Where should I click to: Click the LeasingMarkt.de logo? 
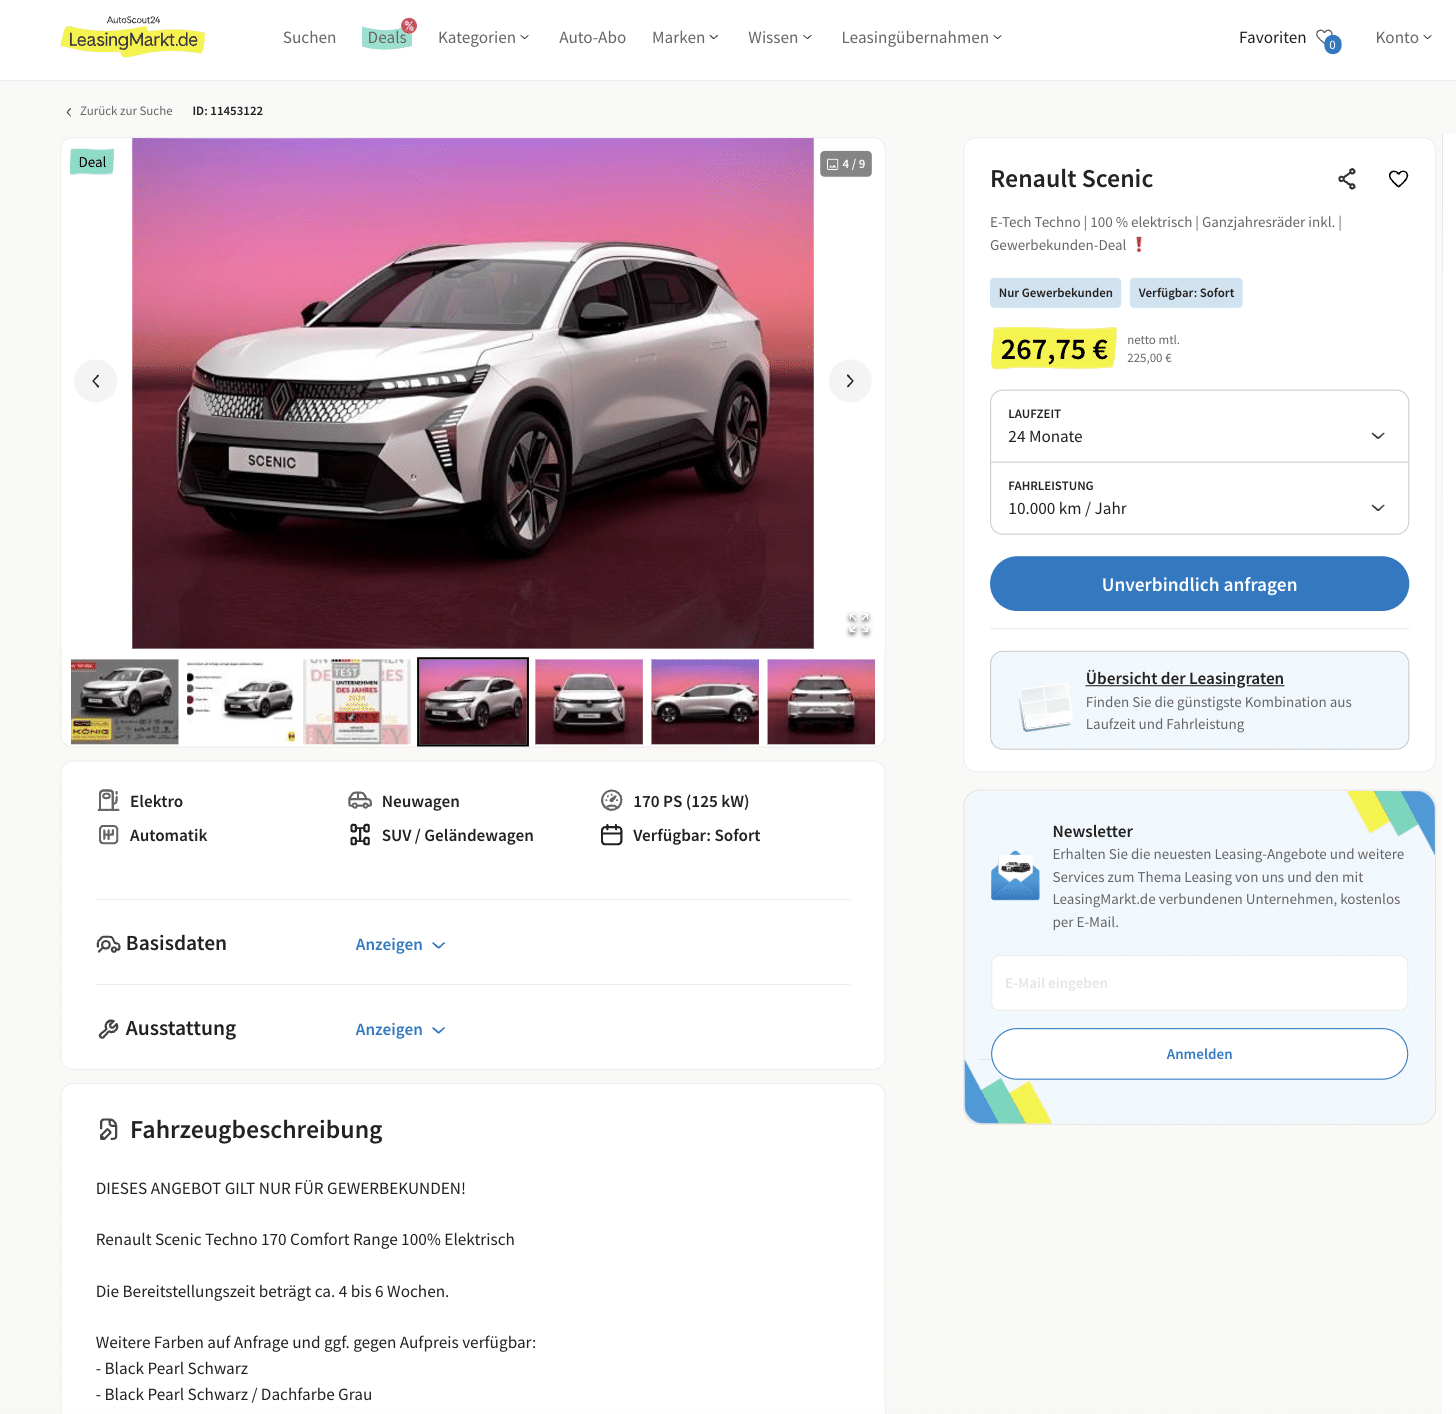pos(133,36)
